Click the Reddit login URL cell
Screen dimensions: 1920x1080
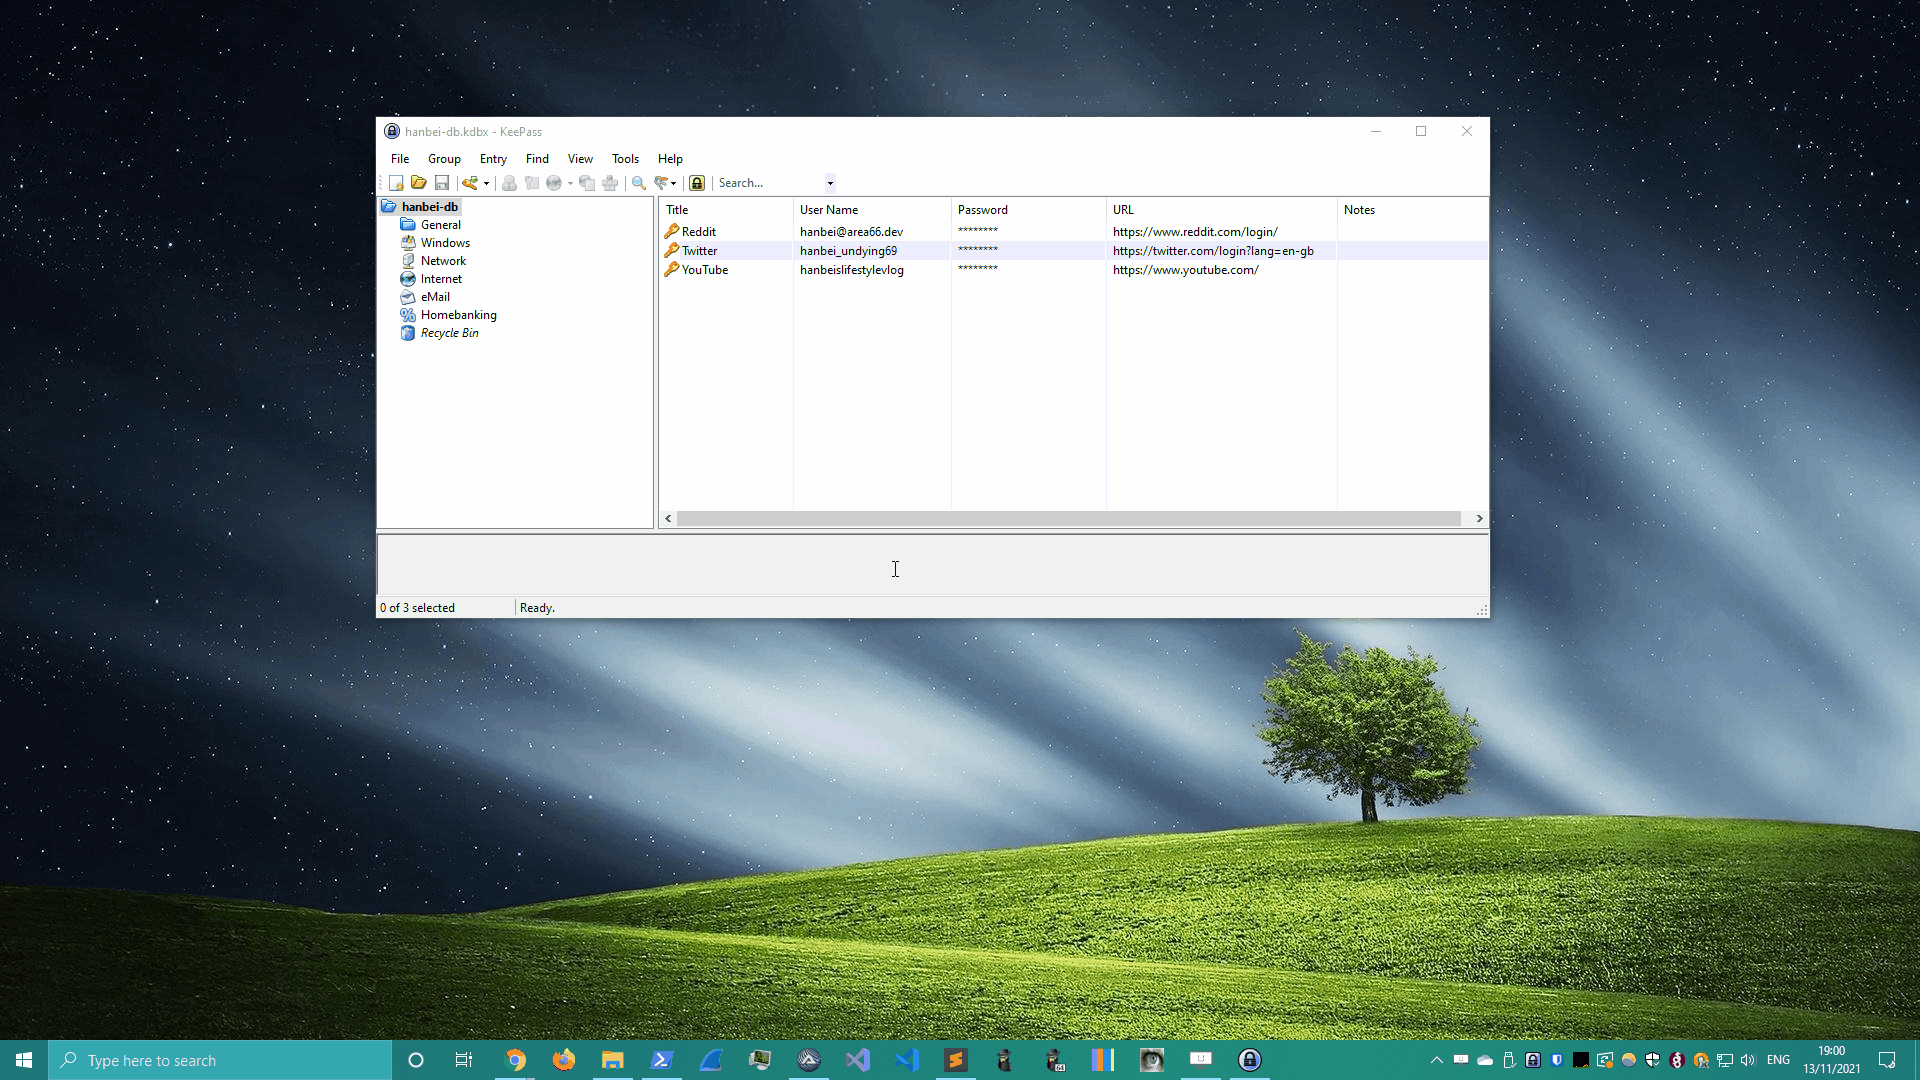1195,232
